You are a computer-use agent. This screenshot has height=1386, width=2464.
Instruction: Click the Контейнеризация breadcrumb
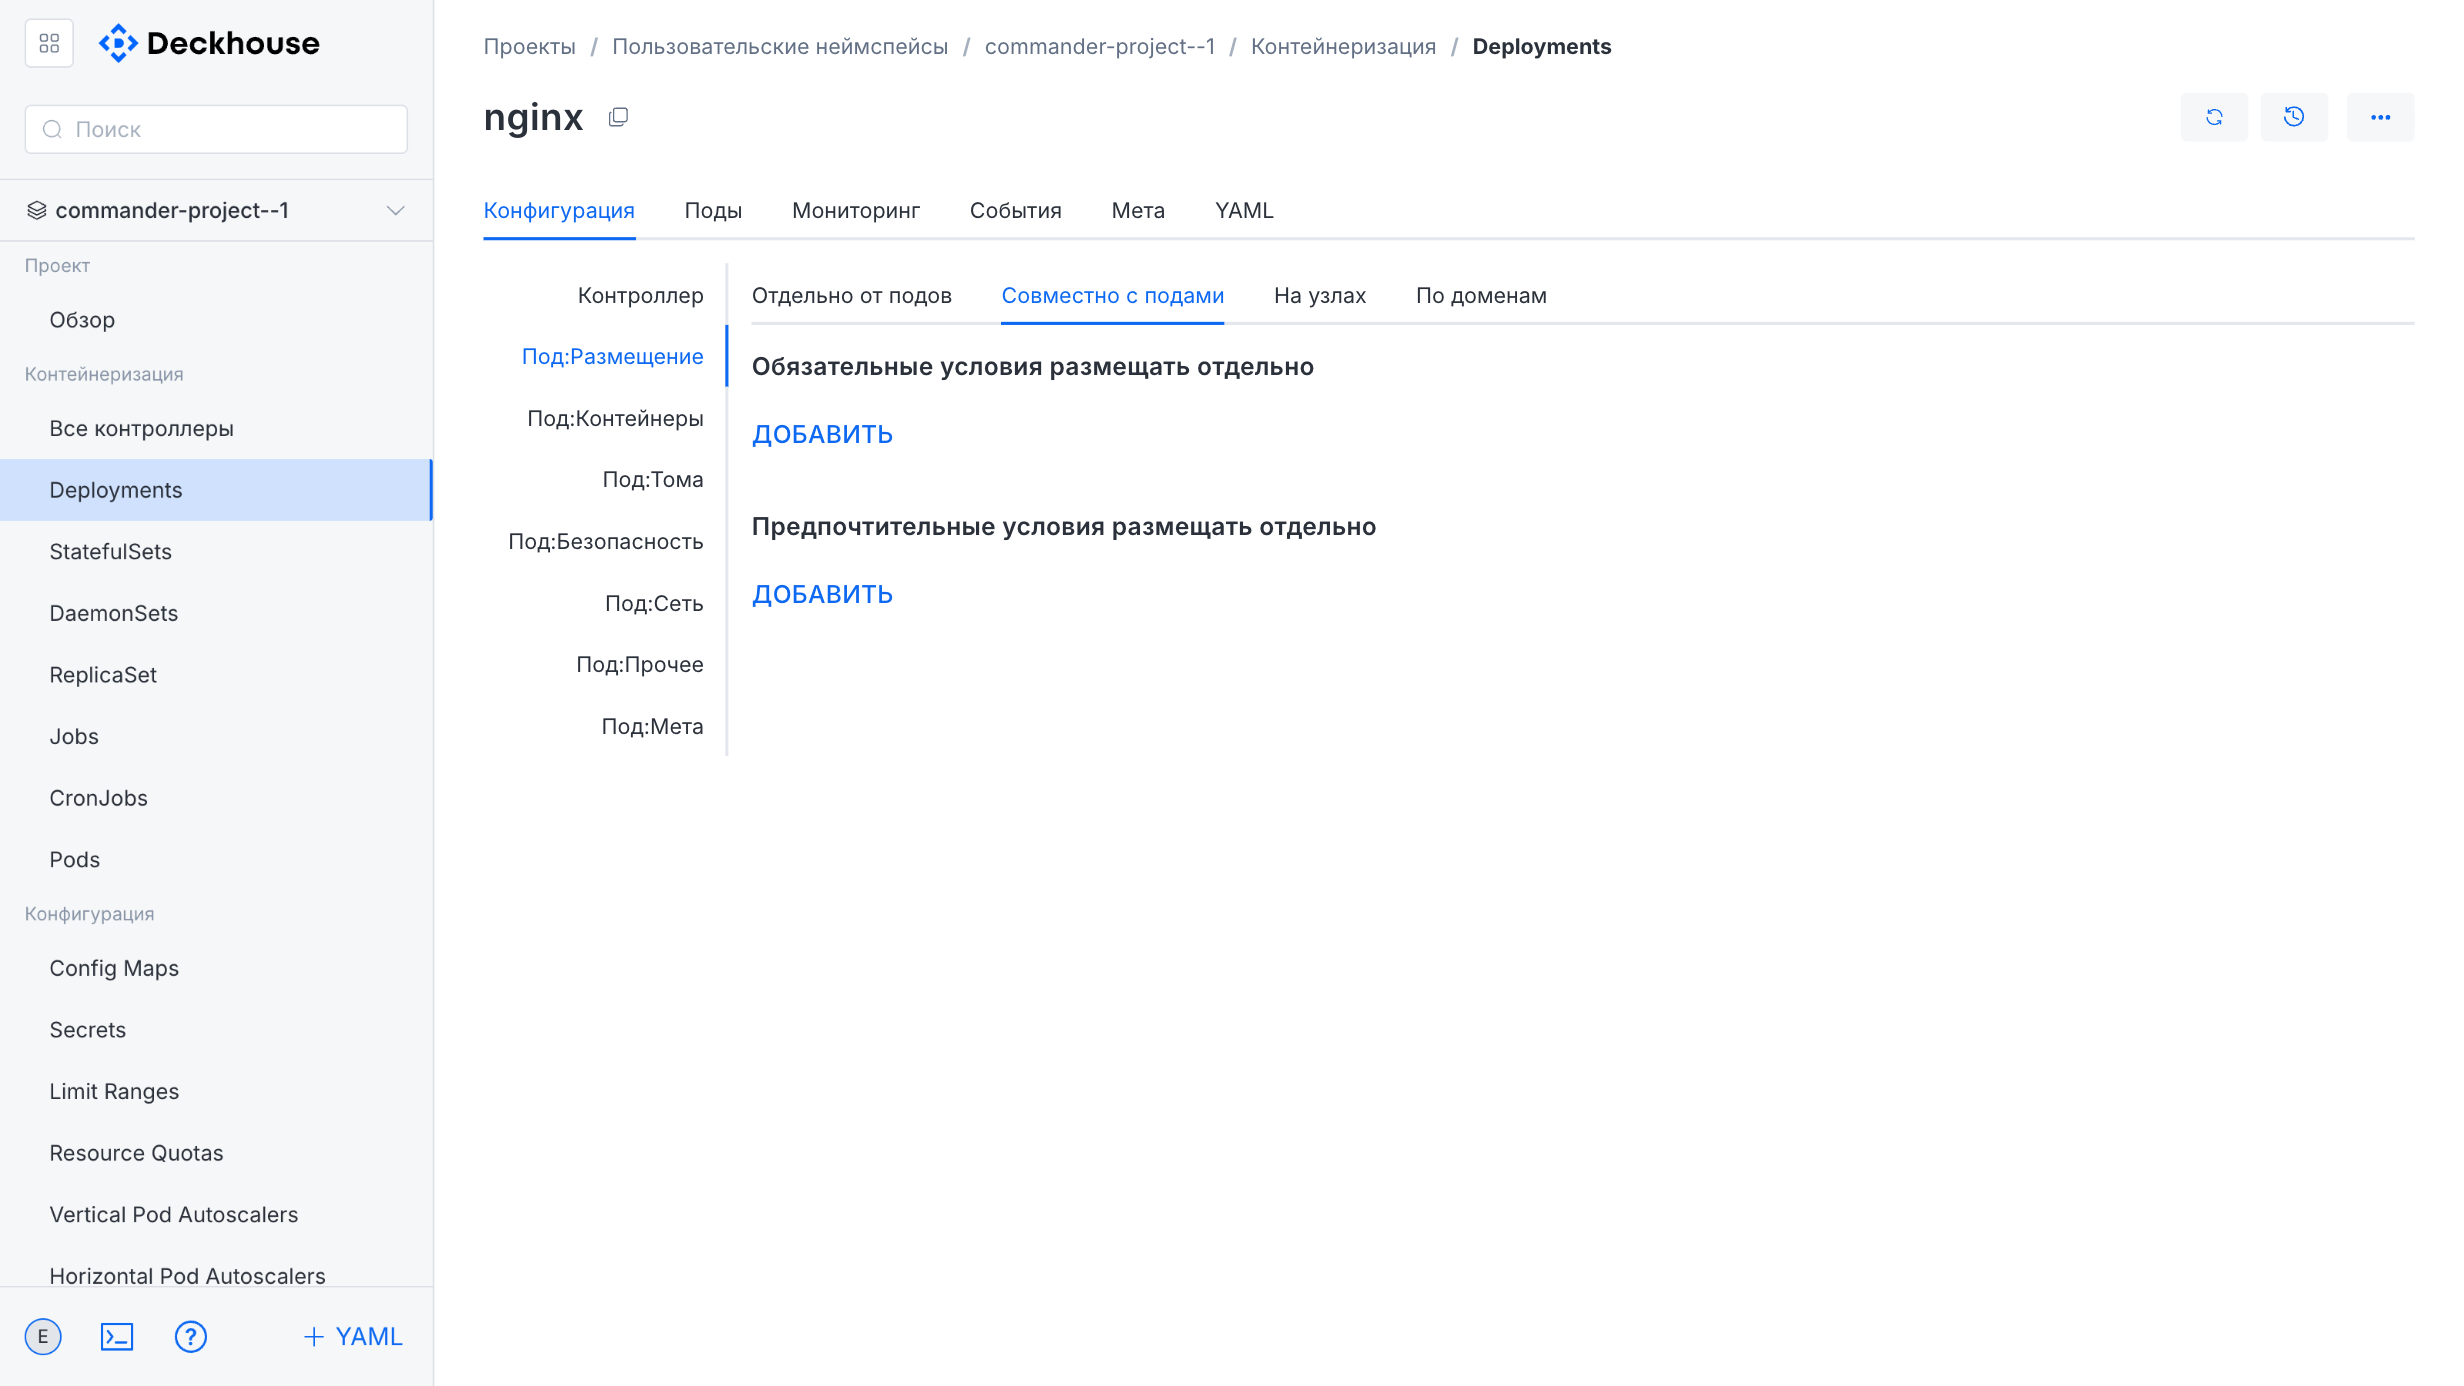click(1343, 46)
